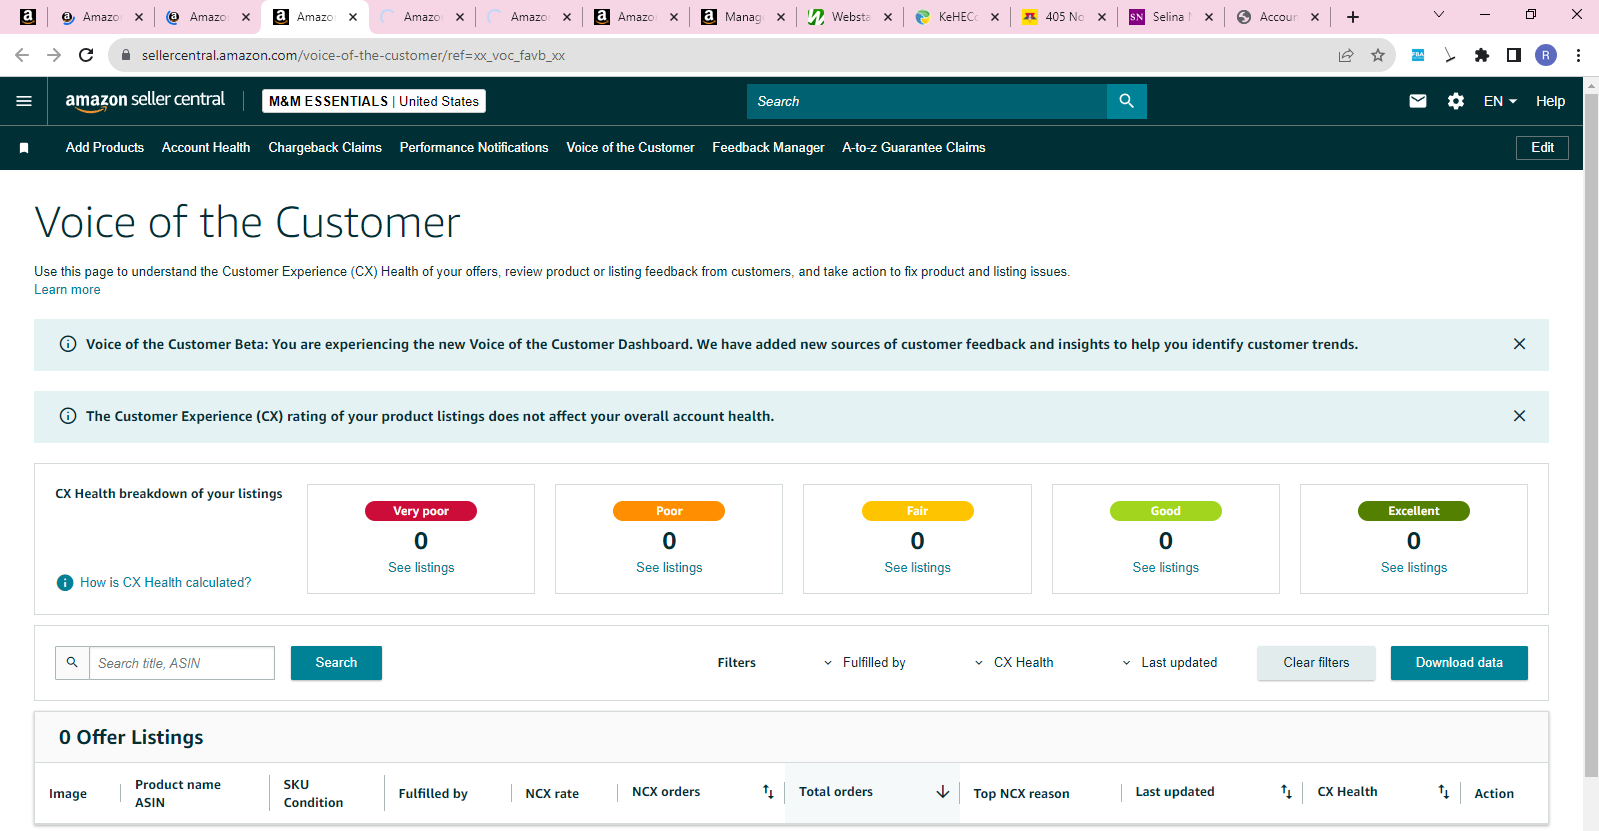The width and height of the screenshot is (1599, 831).
Task: Open How is CX Health calculated link
Action: coord(165,582)
